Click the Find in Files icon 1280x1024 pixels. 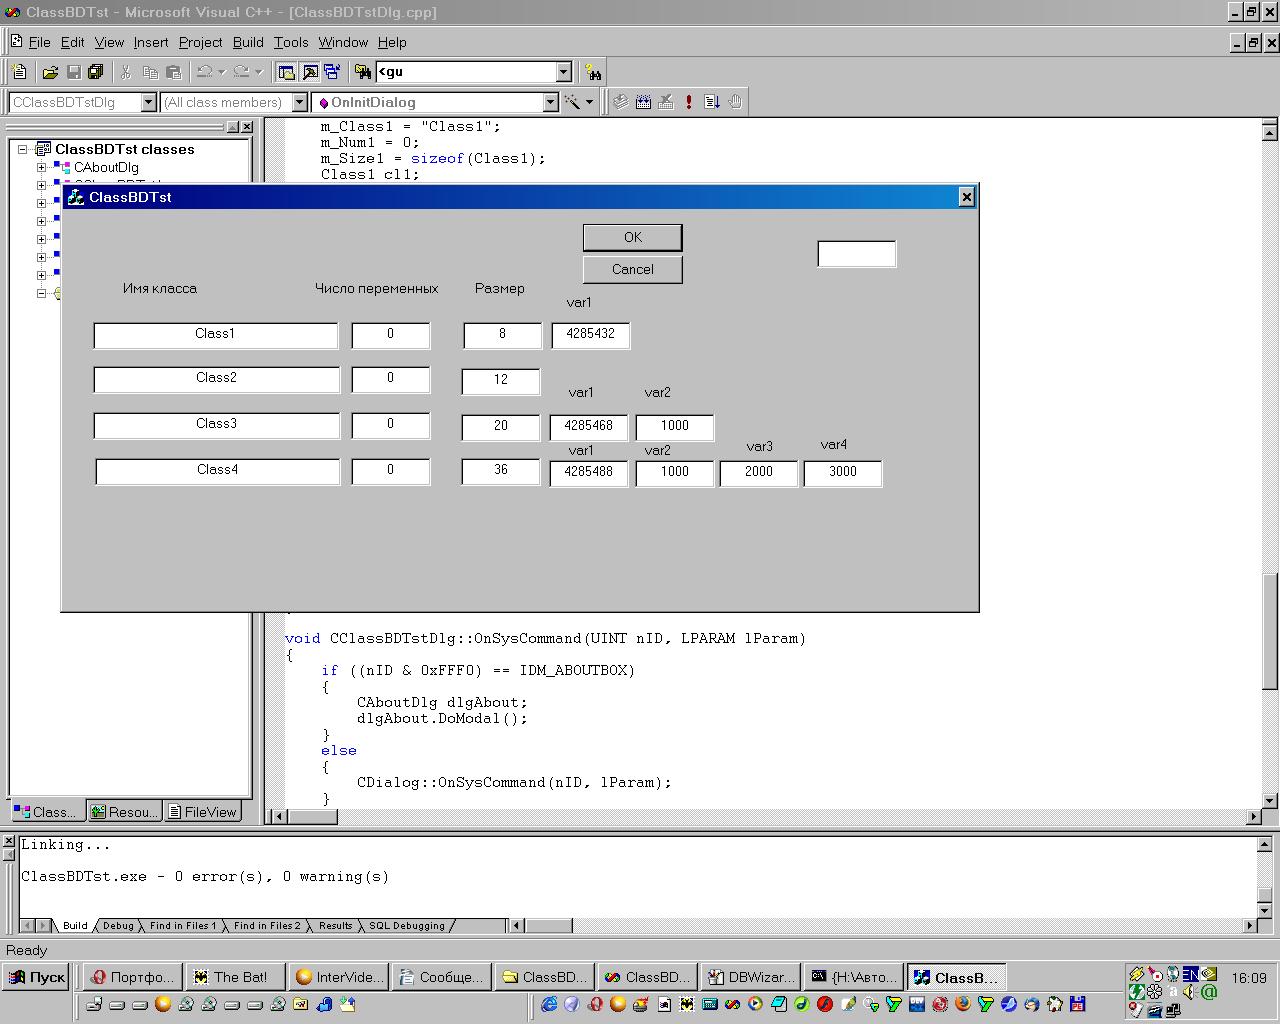coord(363,72)
